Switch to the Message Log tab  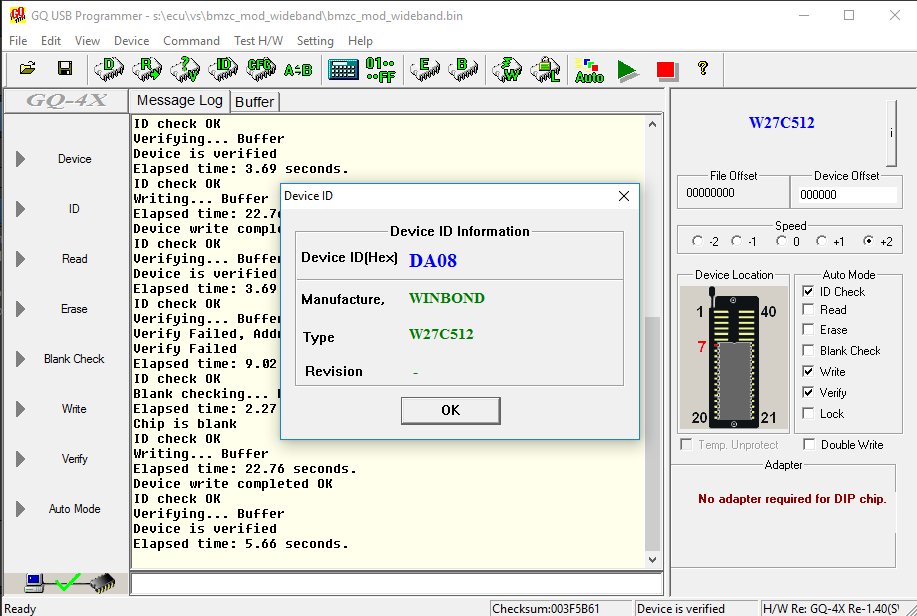tap(180, 101)
